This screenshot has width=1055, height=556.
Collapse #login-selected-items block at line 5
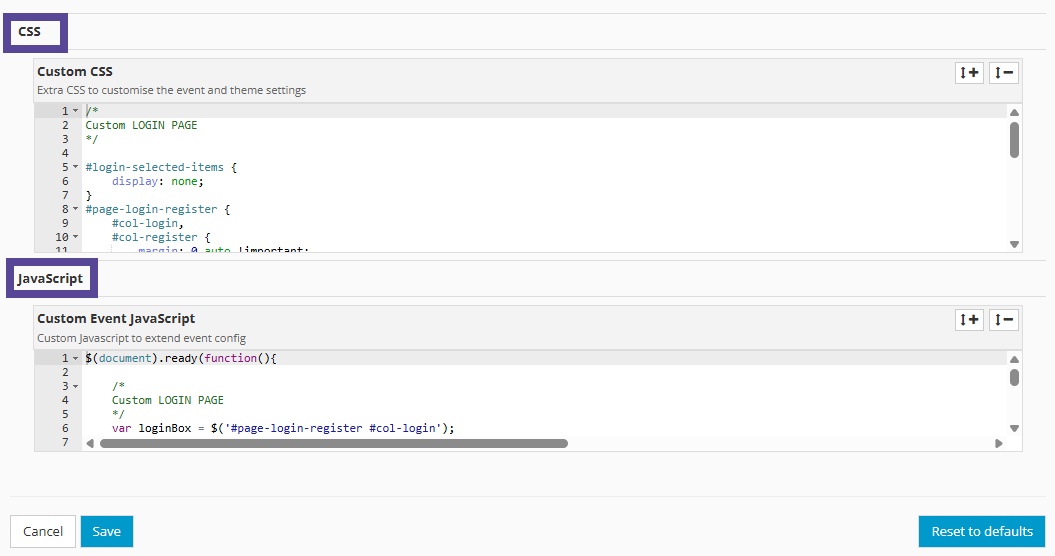[75, 167]
